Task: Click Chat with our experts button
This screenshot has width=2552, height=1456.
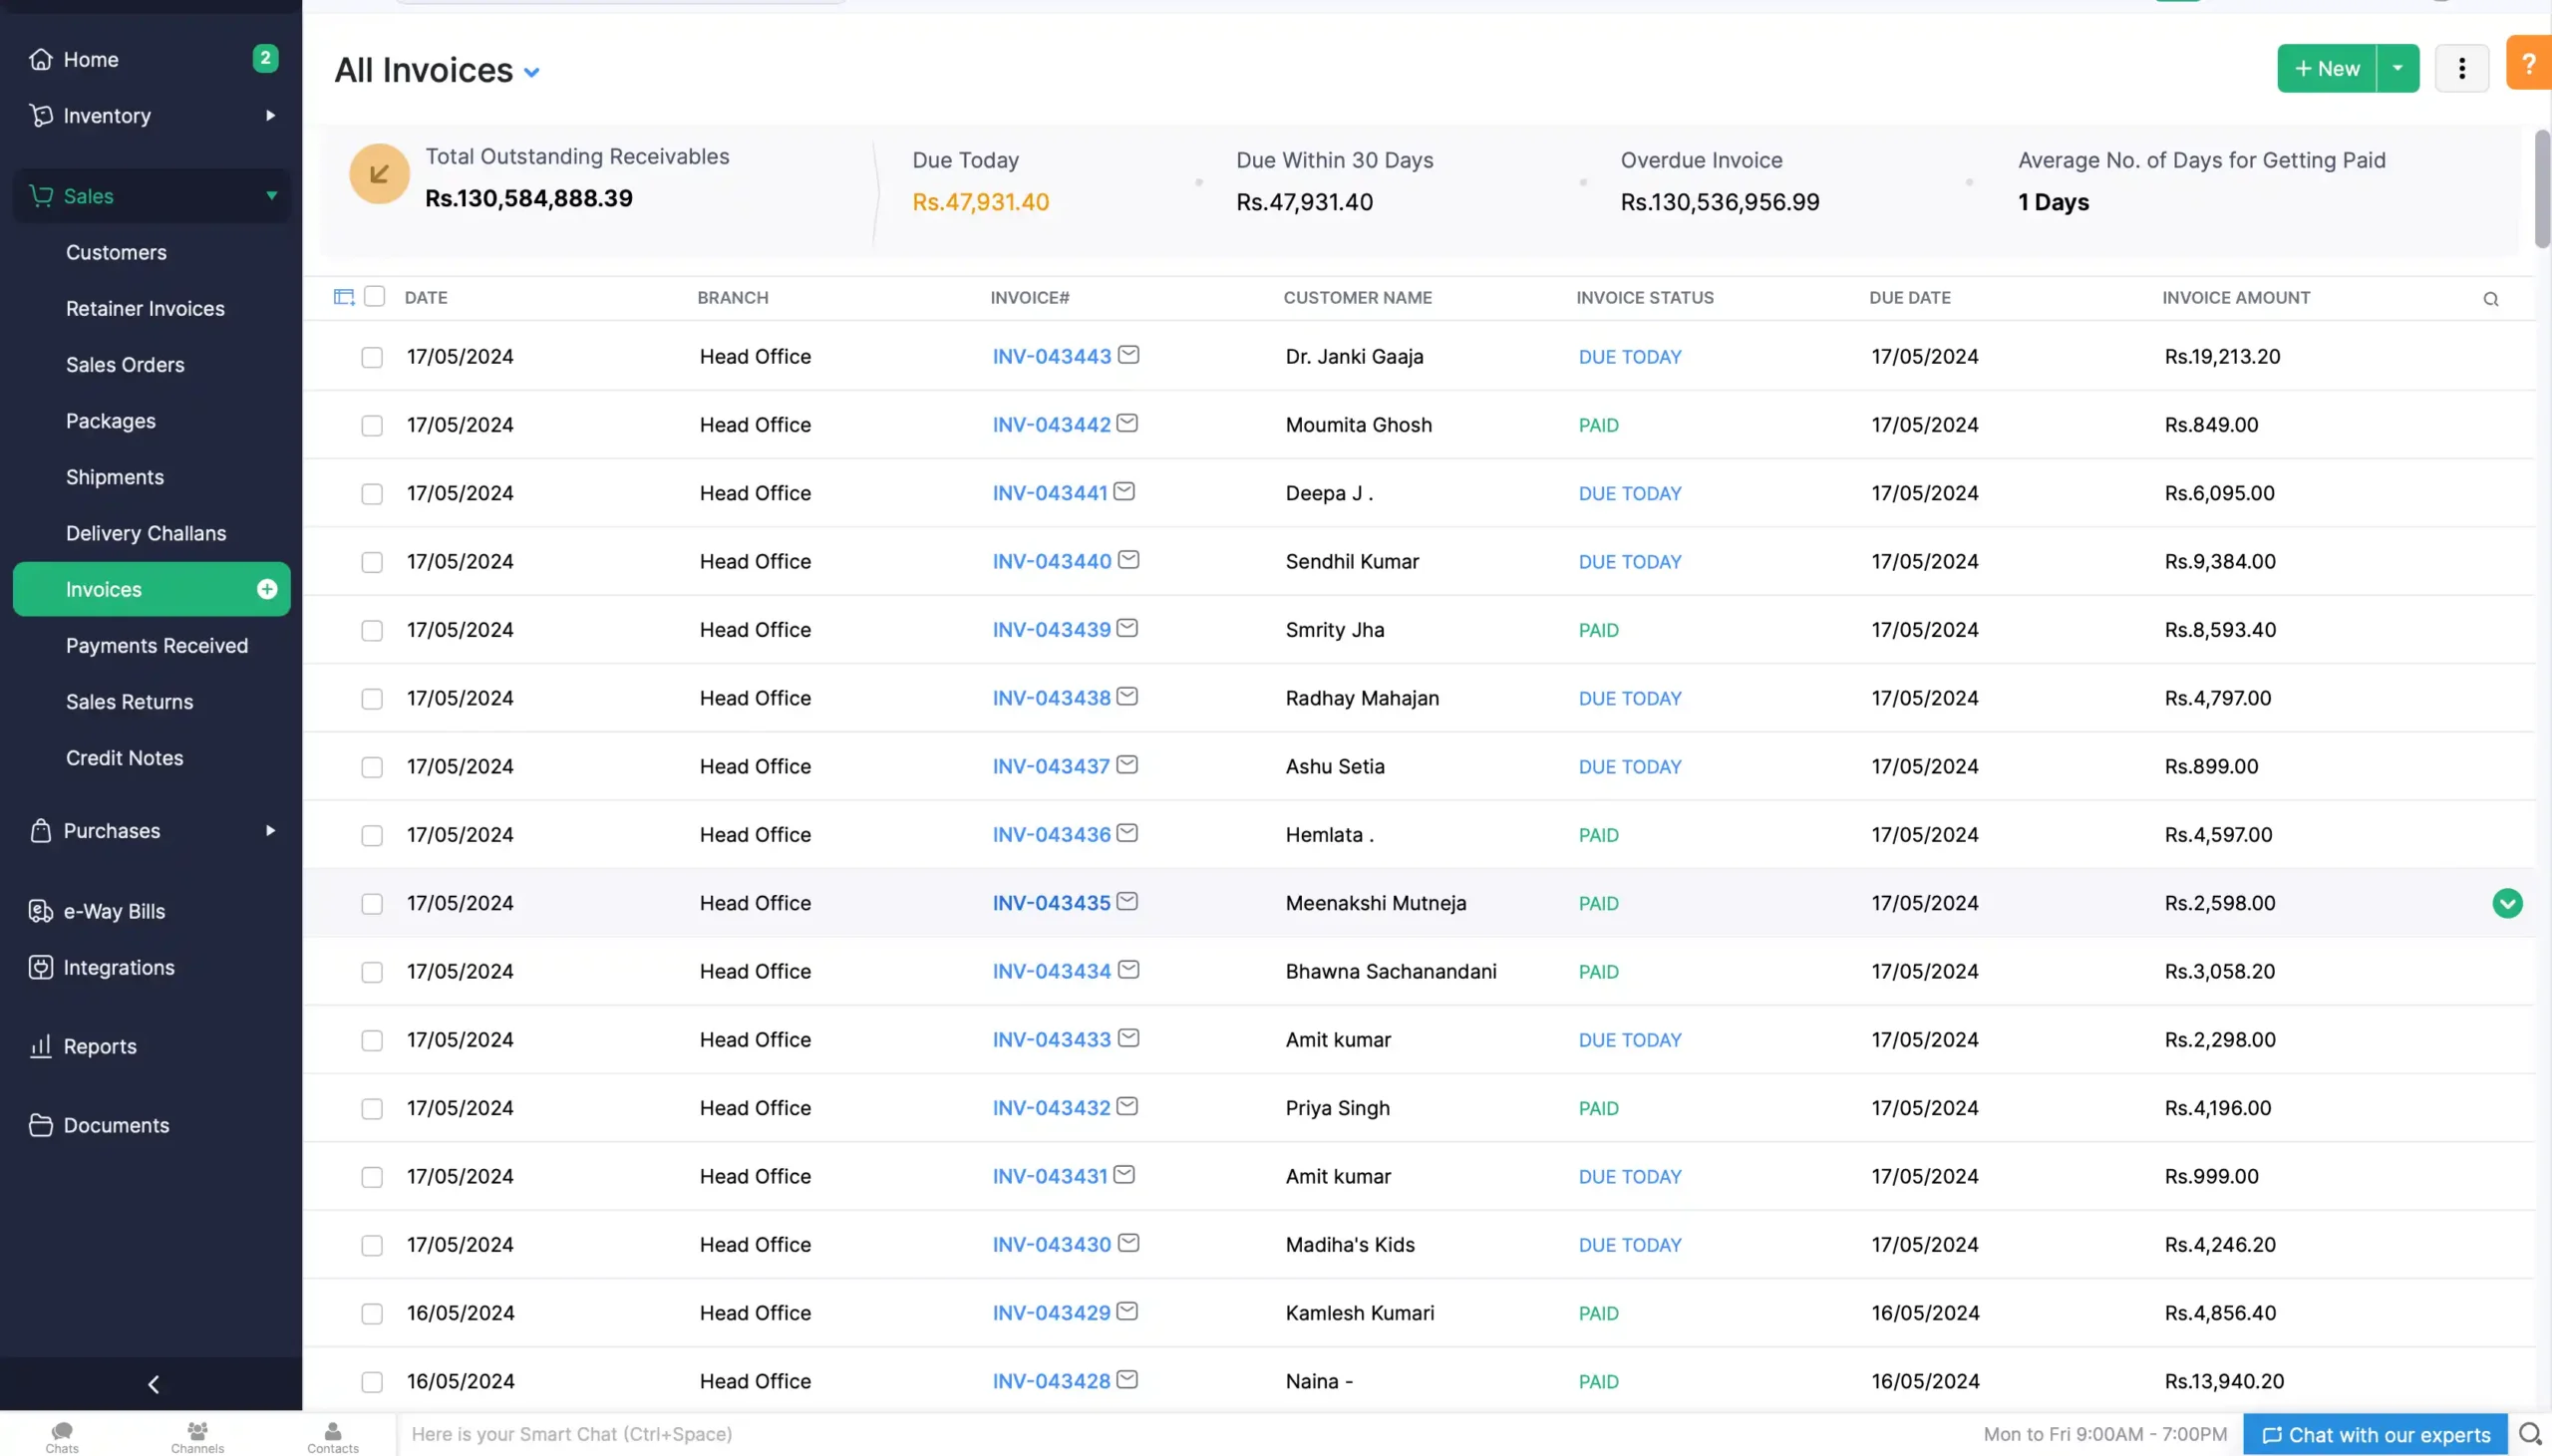Action: [2375, 1434]
